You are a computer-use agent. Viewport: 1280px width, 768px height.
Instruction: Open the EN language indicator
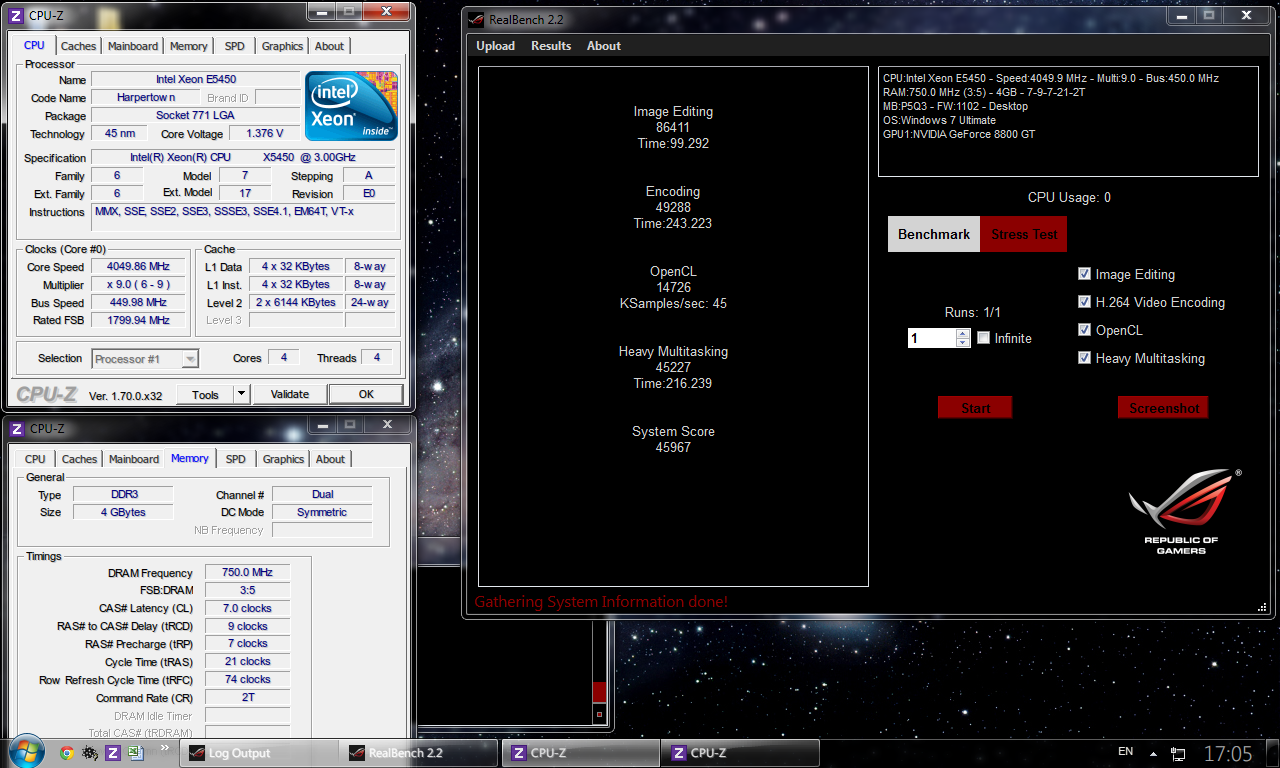click(1125, 752)
